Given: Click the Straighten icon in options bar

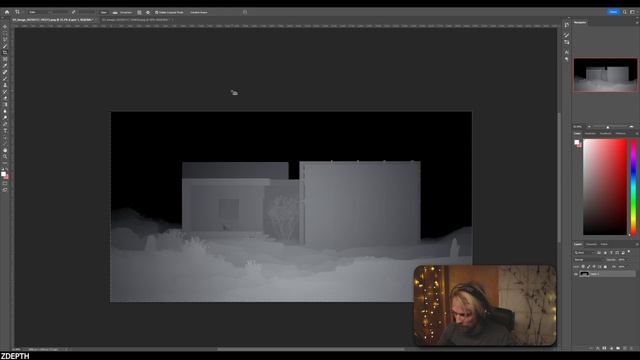Looking at the screenshot, I should coord(115,13).
